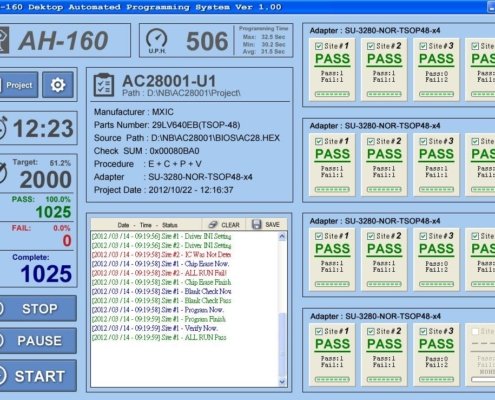Click the U.P.H. speedometer gauge icon
The height and width of the screenshot is (400, 495).
pos(157,41)
